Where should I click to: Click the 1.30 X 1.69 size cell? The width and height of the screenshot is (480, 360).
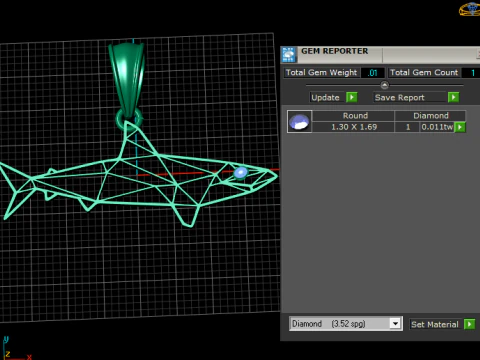pyautogui.click(x=354, y=127)
